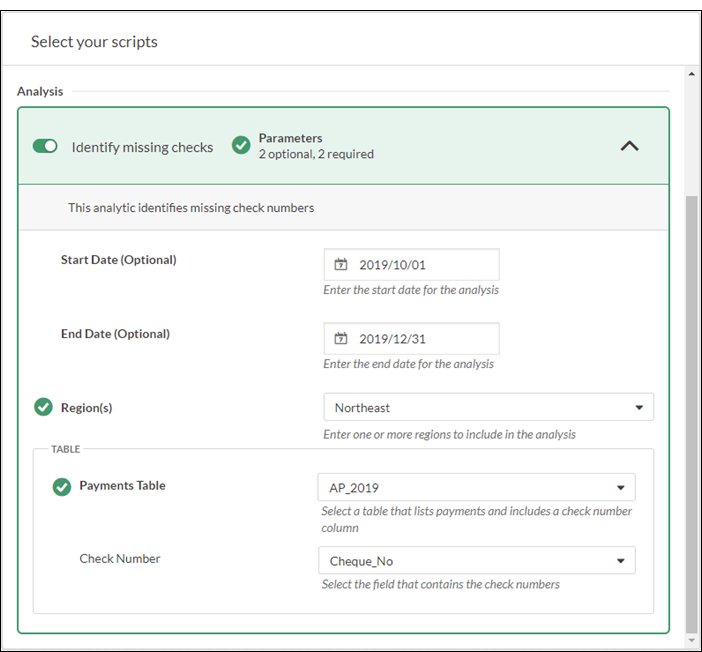The height and width of the screenshot is (652, 702).
Task: Click the Select your scripts title
Action: point(94,42)
